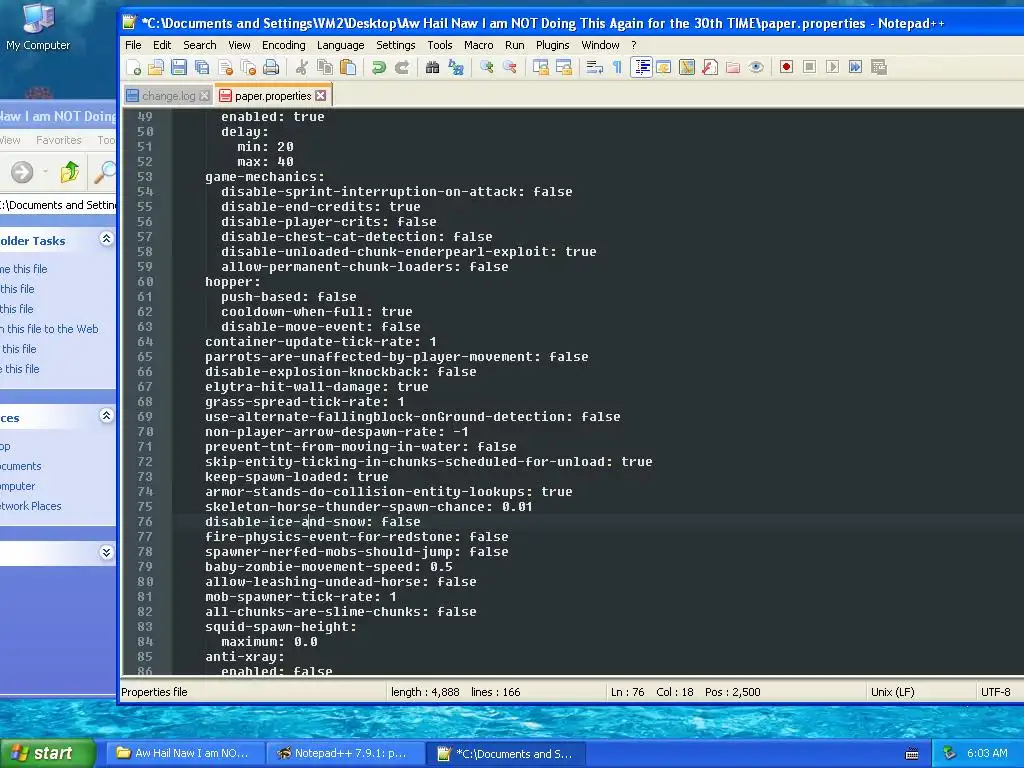Image resolution: width=1024 pixels, height=768 pixels.
Task: Open the Edit menu
Action: click(x=162, y=45)
